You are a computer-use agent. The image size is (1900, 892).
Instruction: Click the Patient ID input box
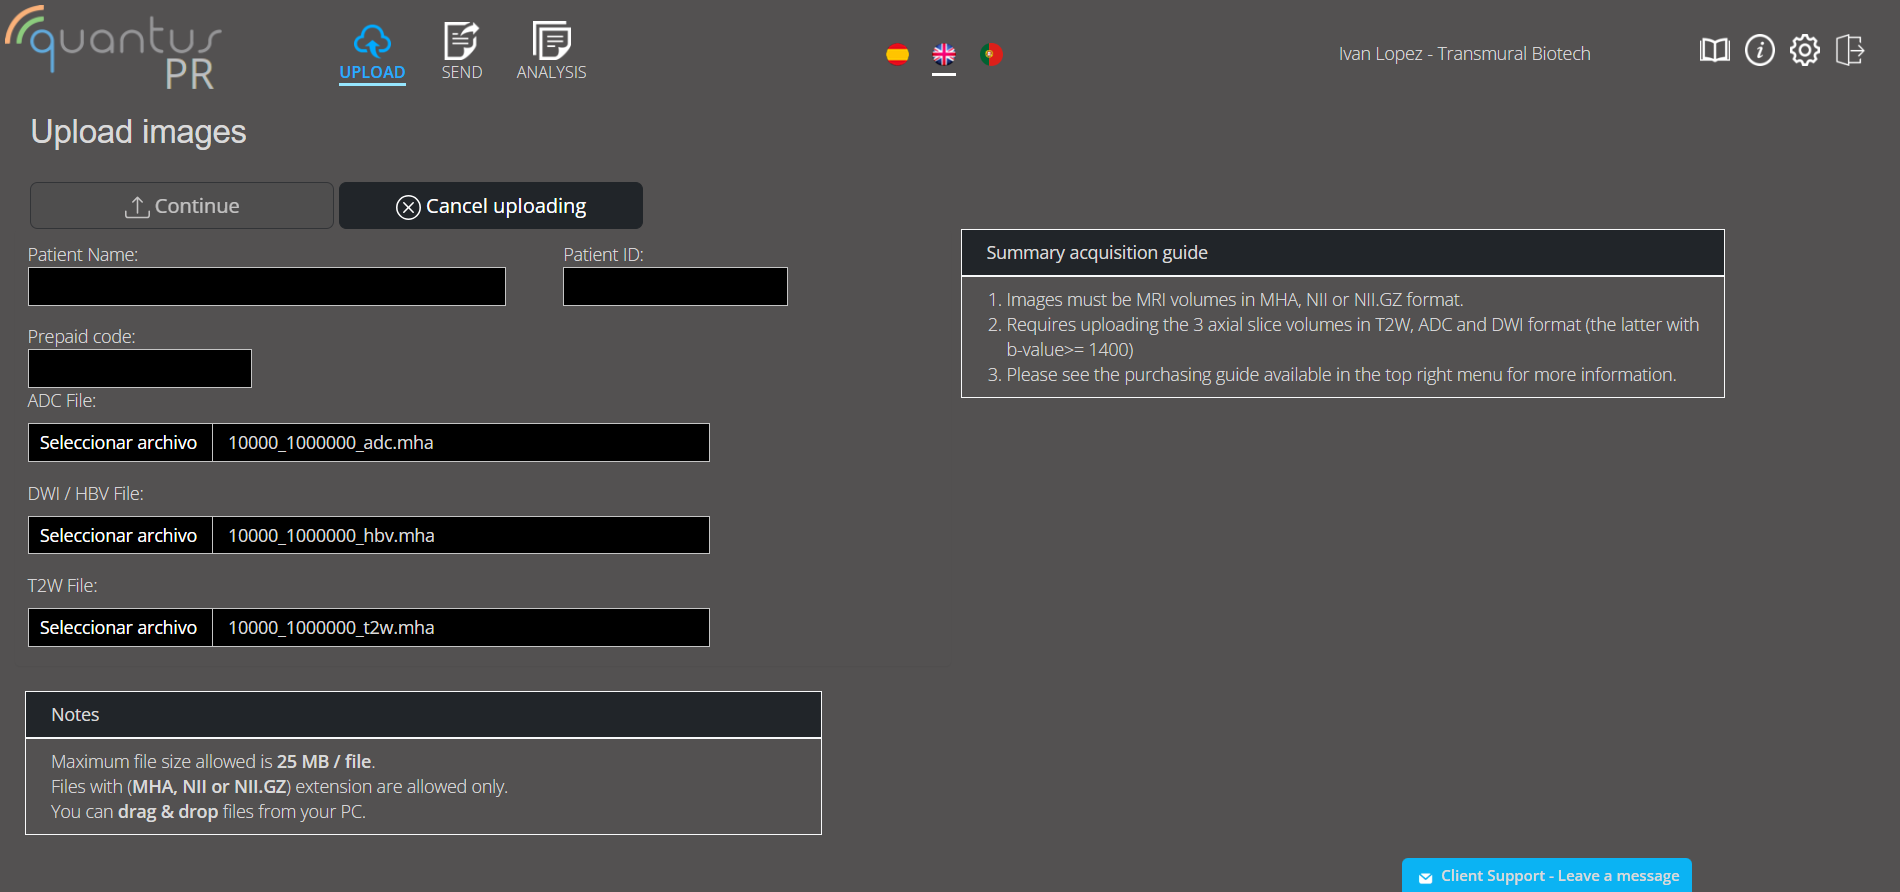pos(675,287)
